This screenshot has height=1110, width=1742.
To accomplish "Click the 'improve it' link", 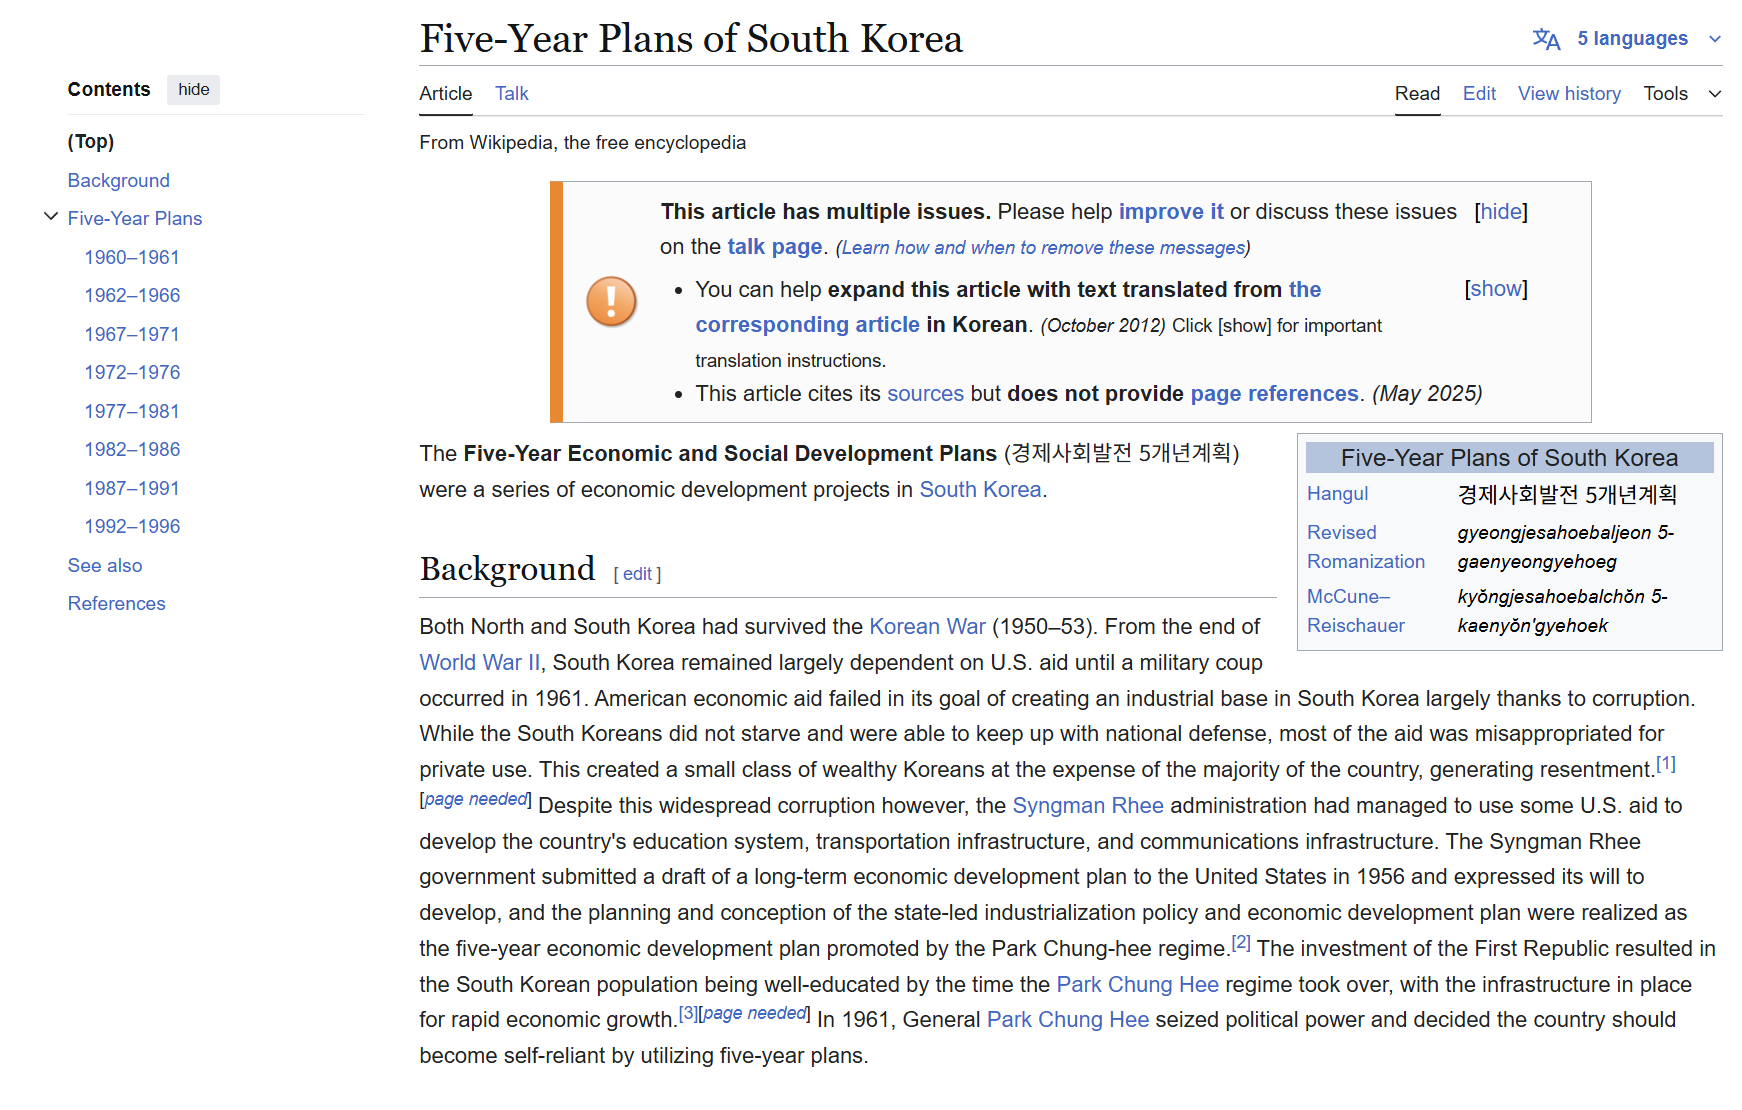I will (1171, 212).
